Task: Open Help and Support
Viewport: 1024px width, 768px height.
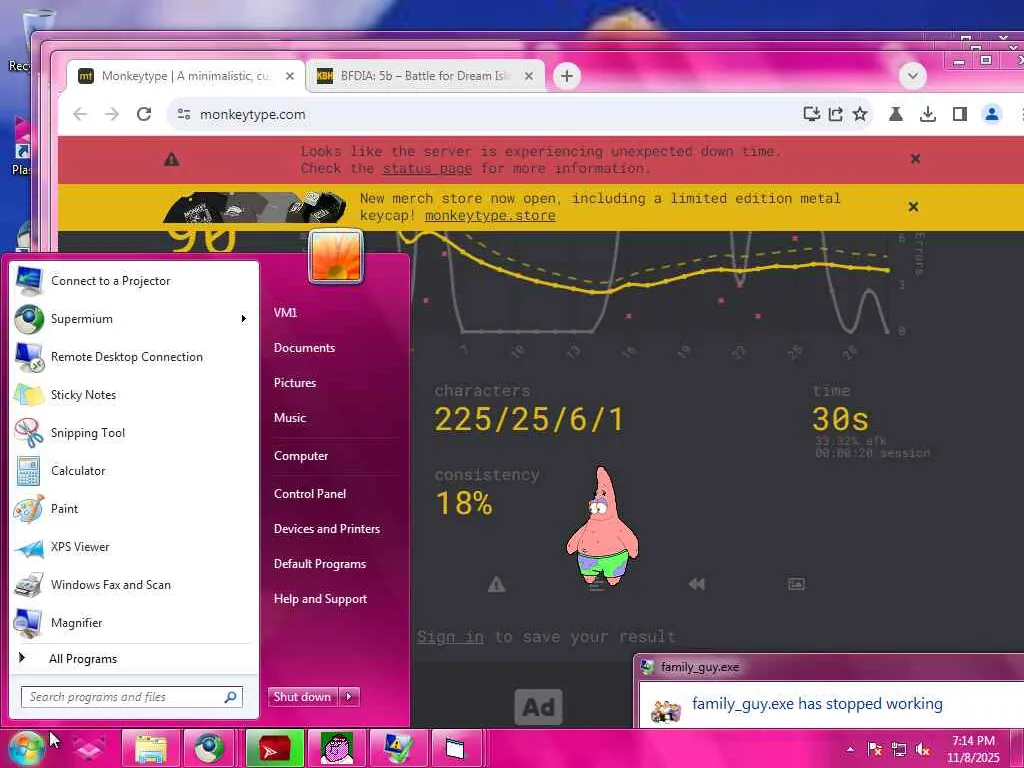Action: (320, 599)
